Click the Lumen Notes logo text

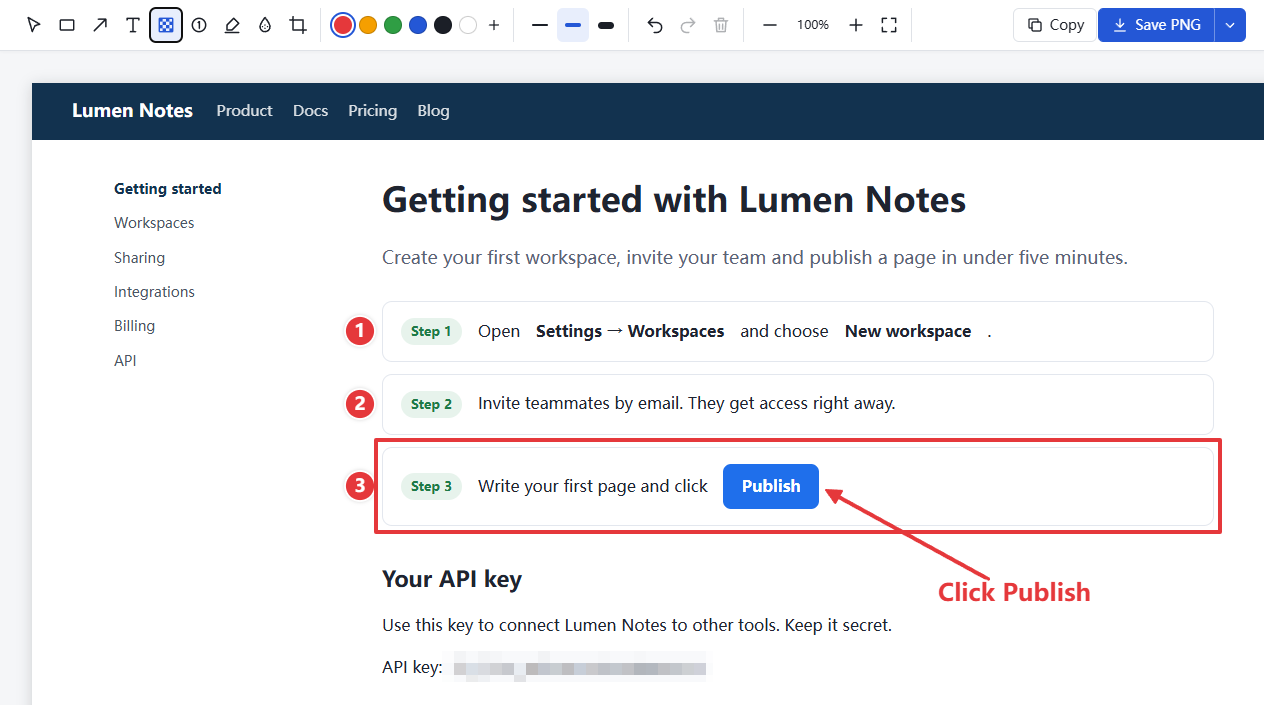pyautogui.click(x=132, y=111)
